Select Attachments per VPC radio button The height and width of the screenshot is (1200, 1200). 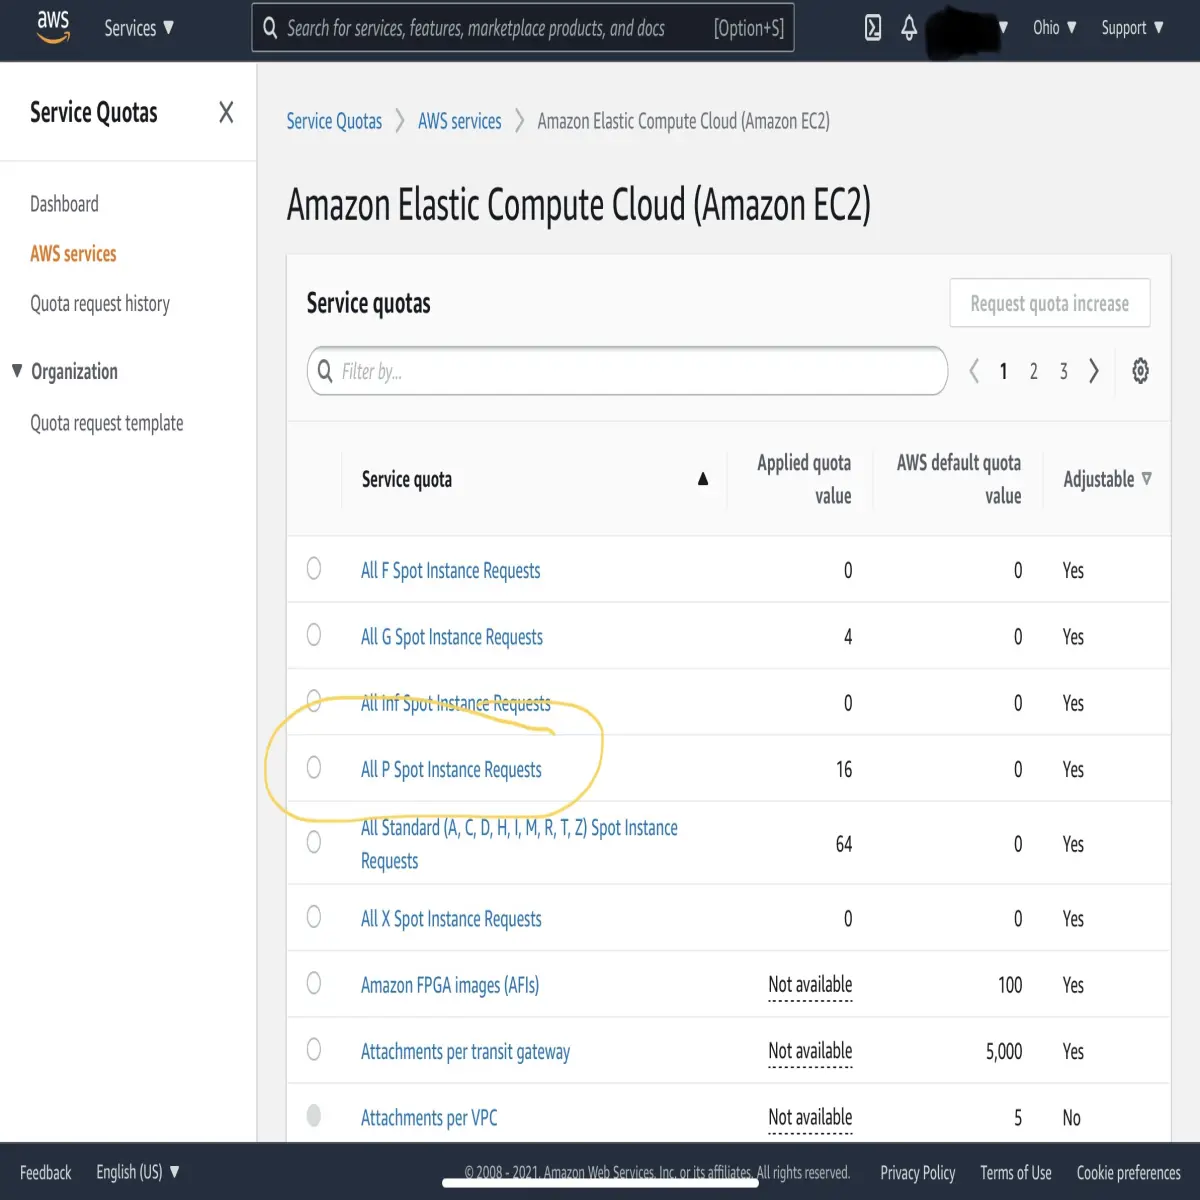click(x=314, y=1115)
